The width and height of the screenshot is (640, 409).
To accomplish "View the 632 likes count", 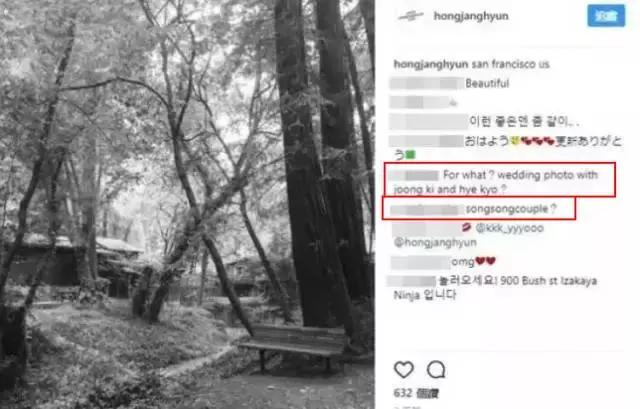I will click(416, 393).
